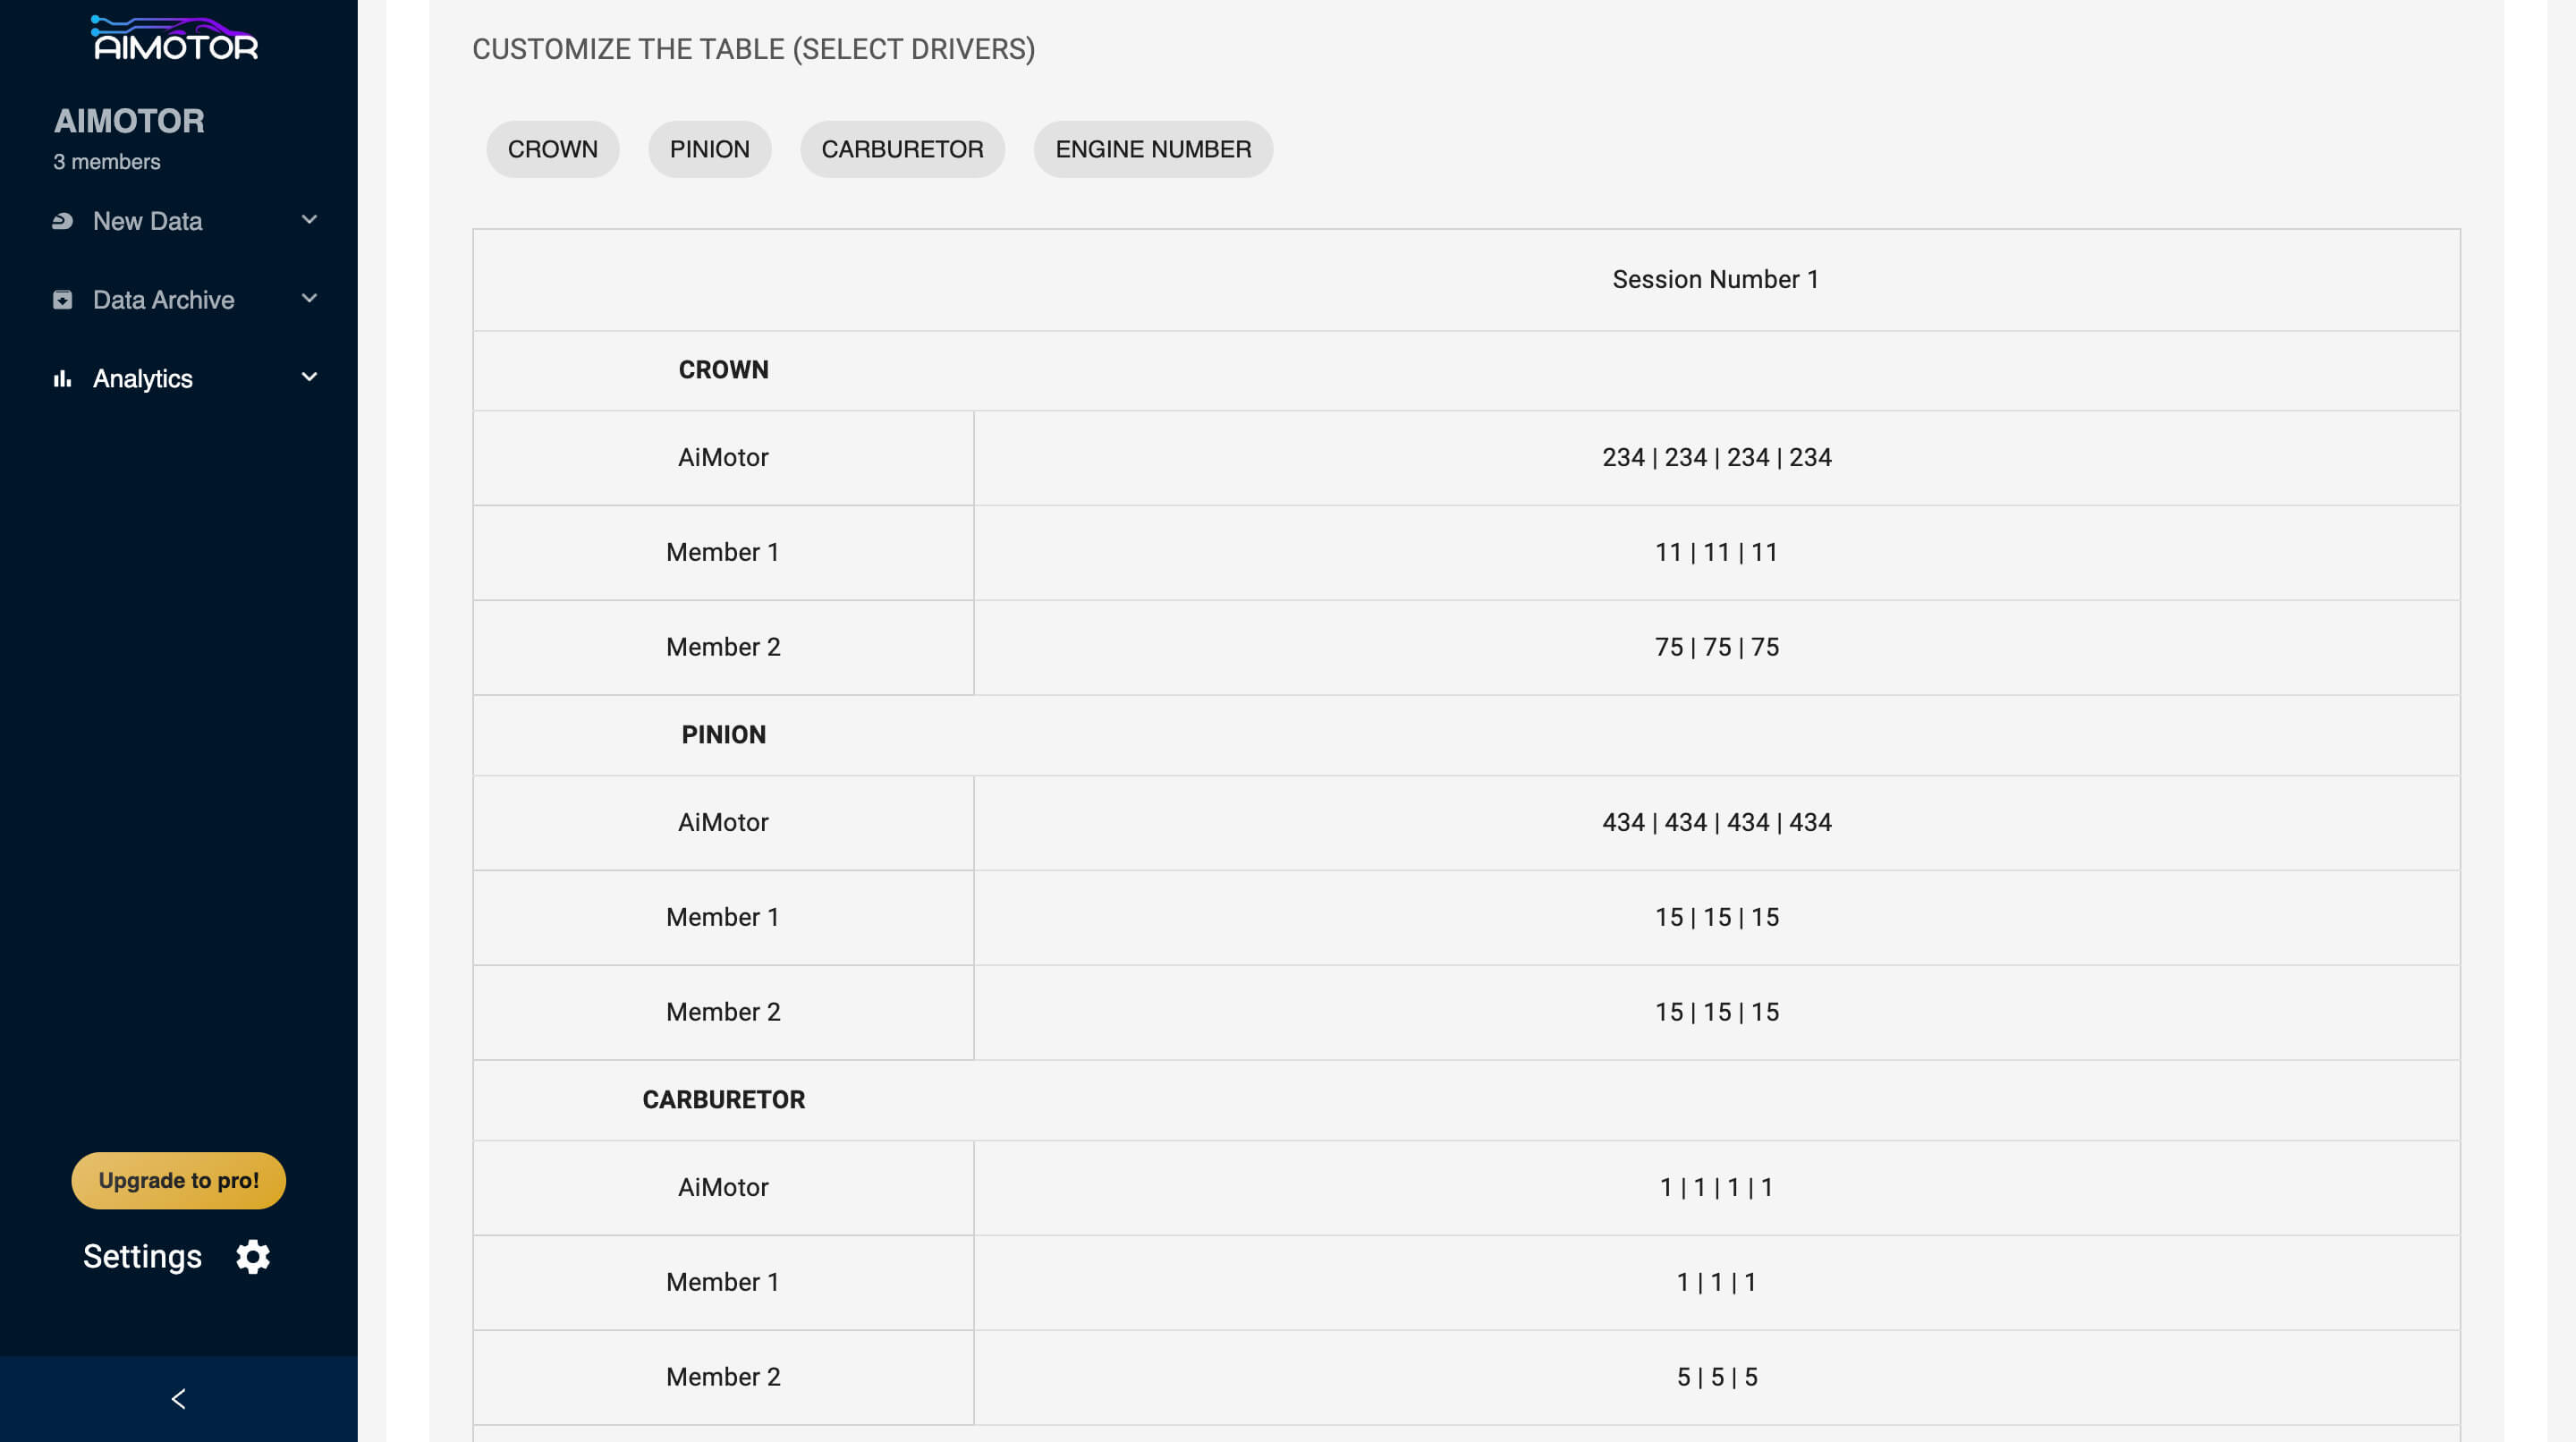Open the Data Archive menu item

tap(163, 300)
